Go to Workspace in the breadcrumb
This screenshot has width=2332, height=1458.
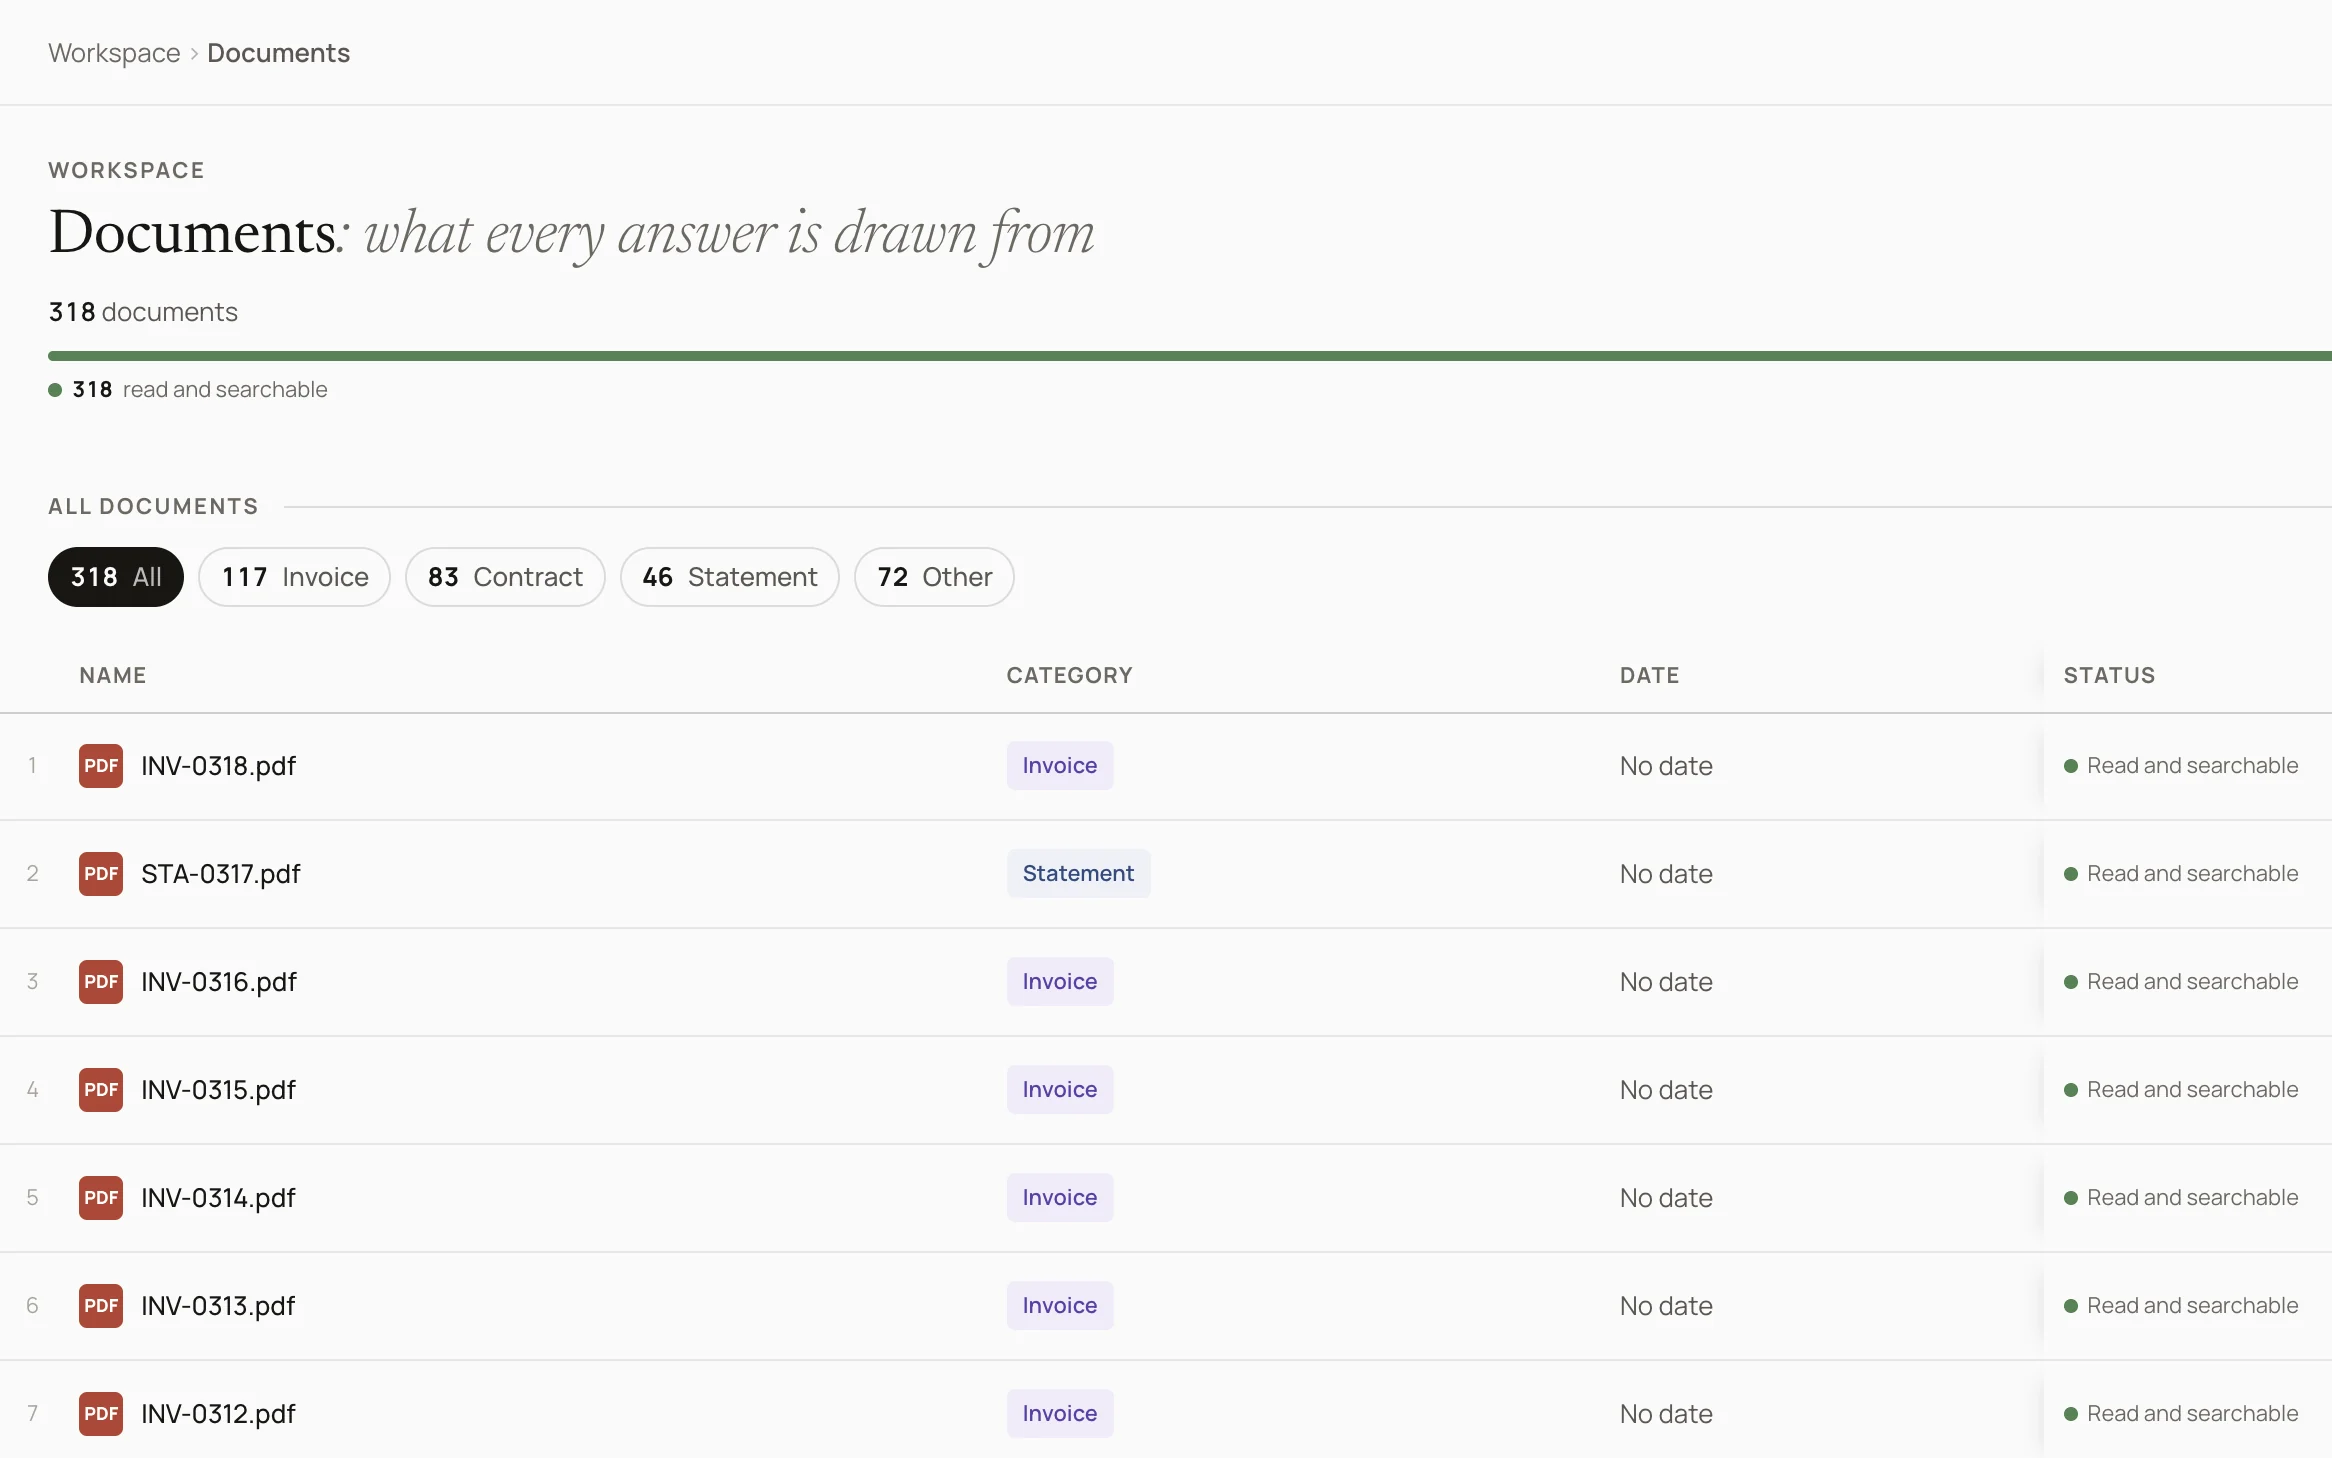(115, 53)
